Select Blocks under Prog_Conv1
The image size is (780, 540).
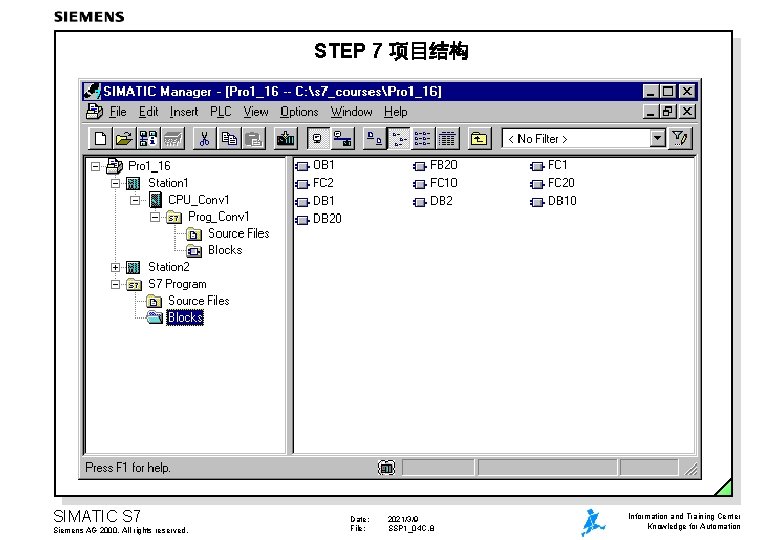(x=225, y=250)
